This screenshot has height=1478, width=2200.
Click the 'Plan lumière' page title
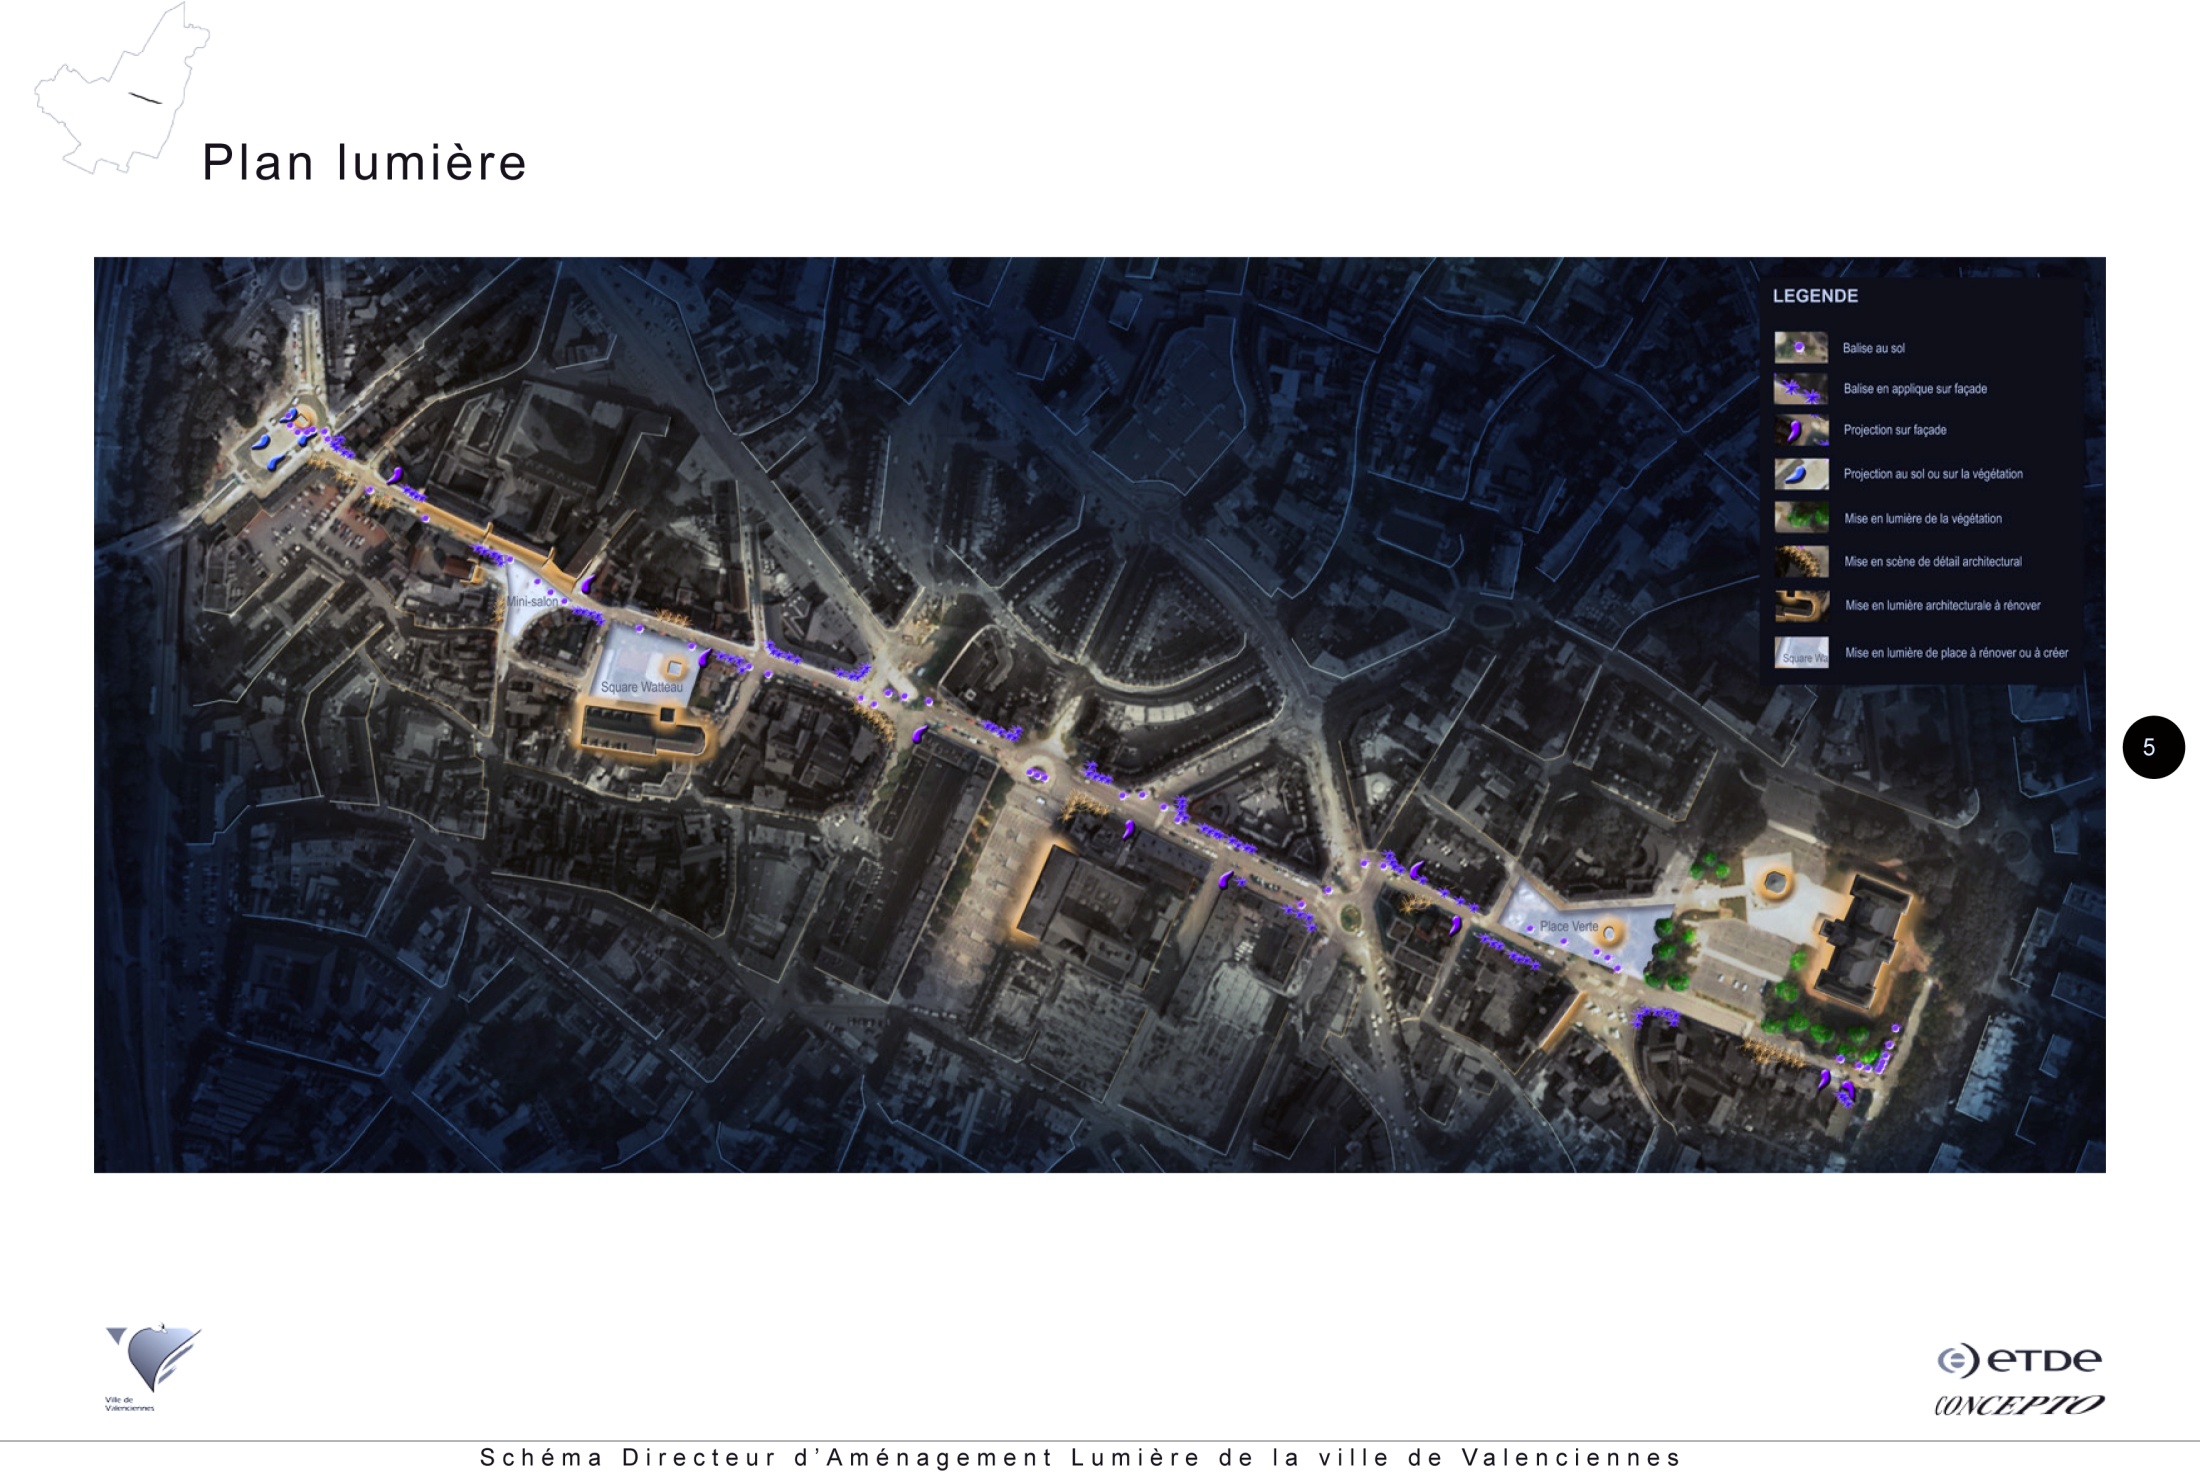[x=364, y=162]
